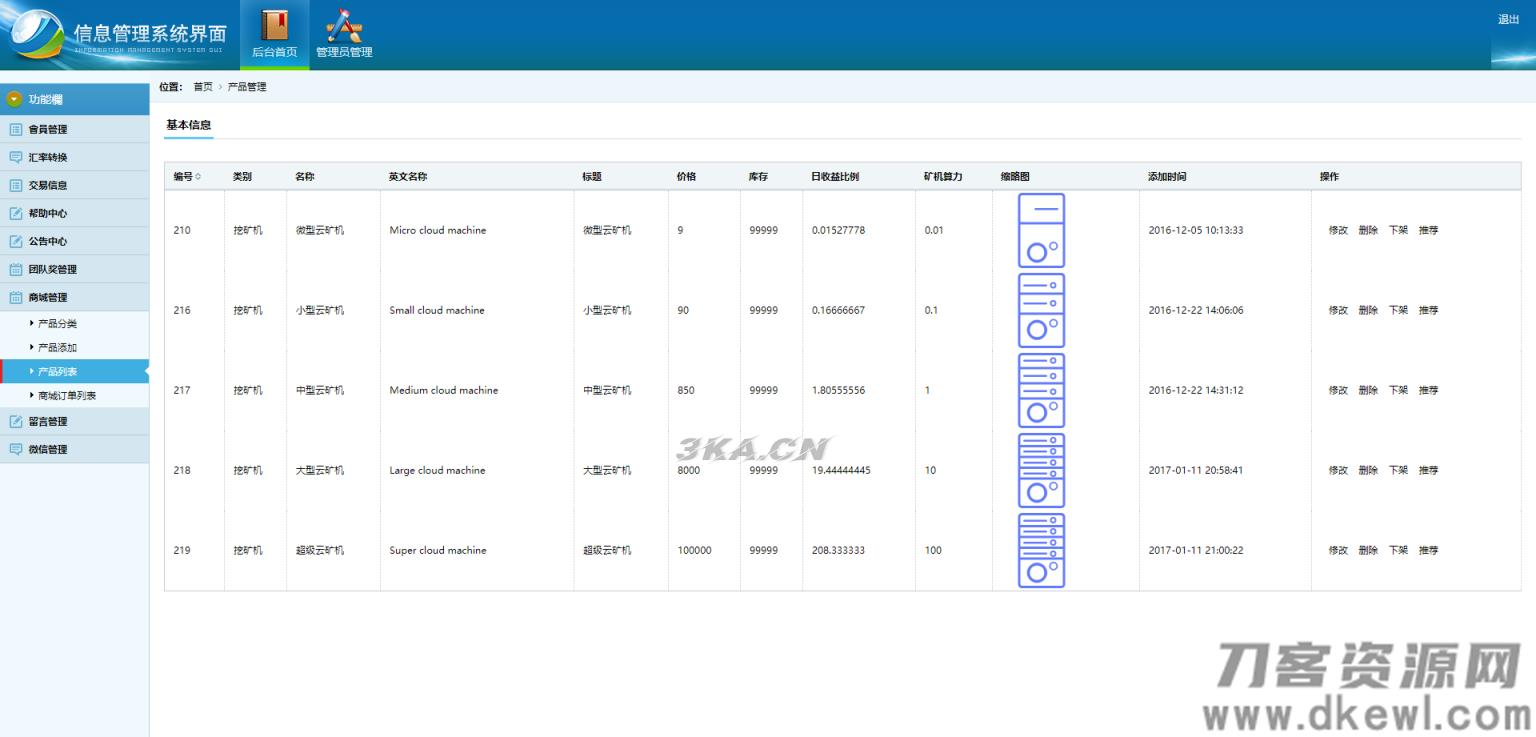Screen dimensions: 1536x737
Task: Click 推荐 for product 218
Action: click(x=1428, y=470)
